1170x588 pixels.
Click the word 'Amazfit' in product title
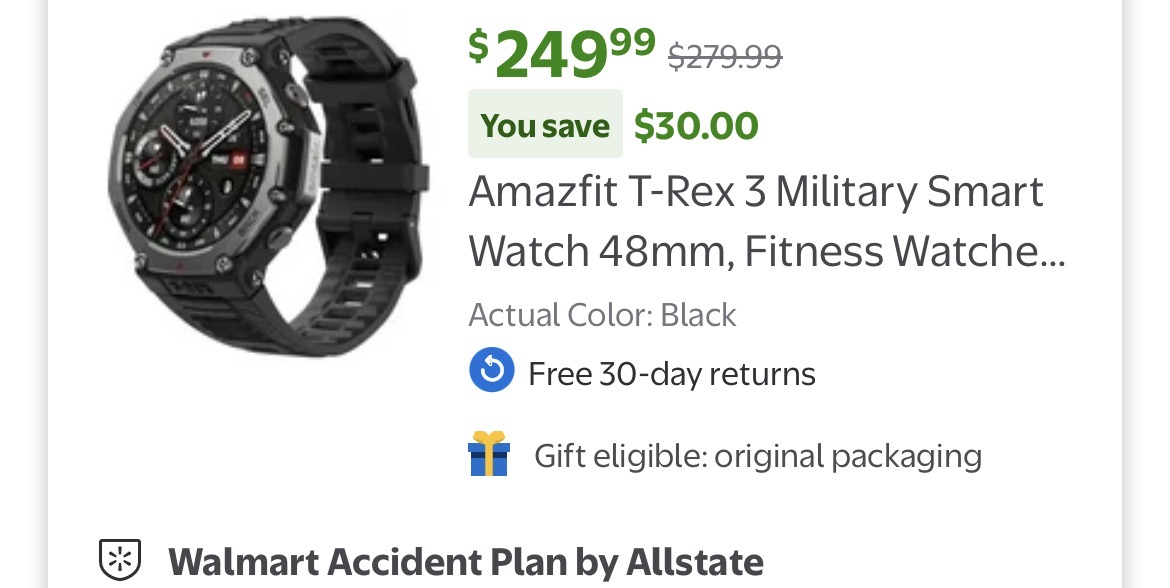(543, 192)
